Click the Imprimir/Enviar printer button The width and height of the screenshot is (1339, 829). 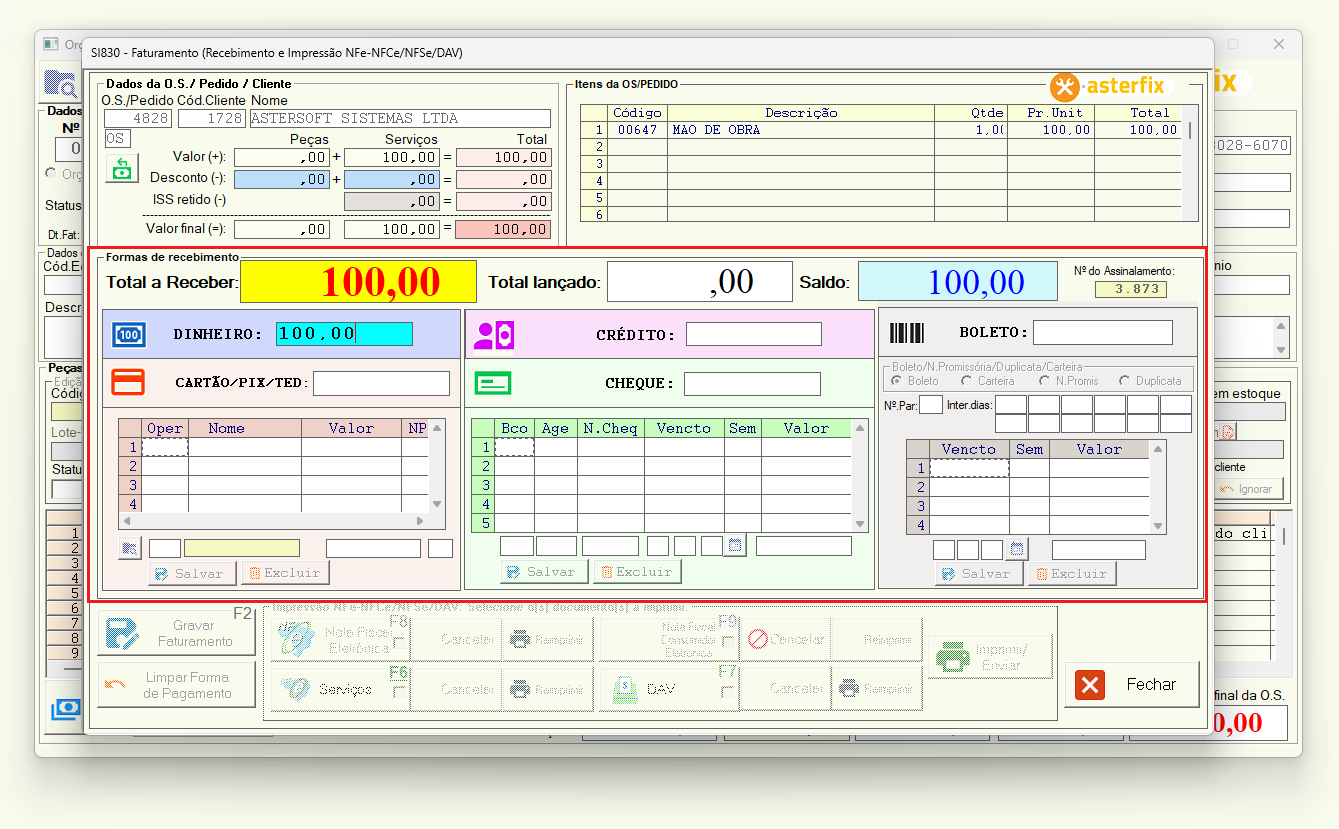(x=990, y=657)
